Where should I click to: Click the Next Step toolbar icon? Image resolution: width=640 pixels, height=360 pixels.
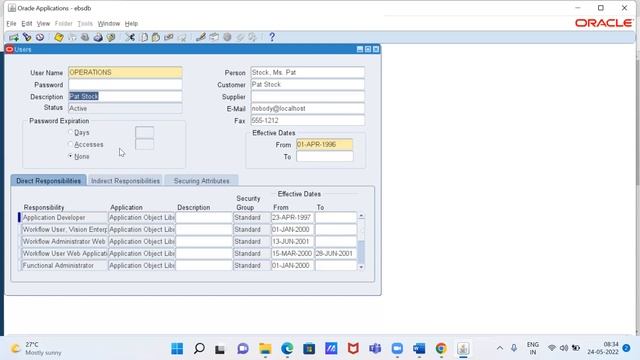pyautogui.click(x=72, y=38)
